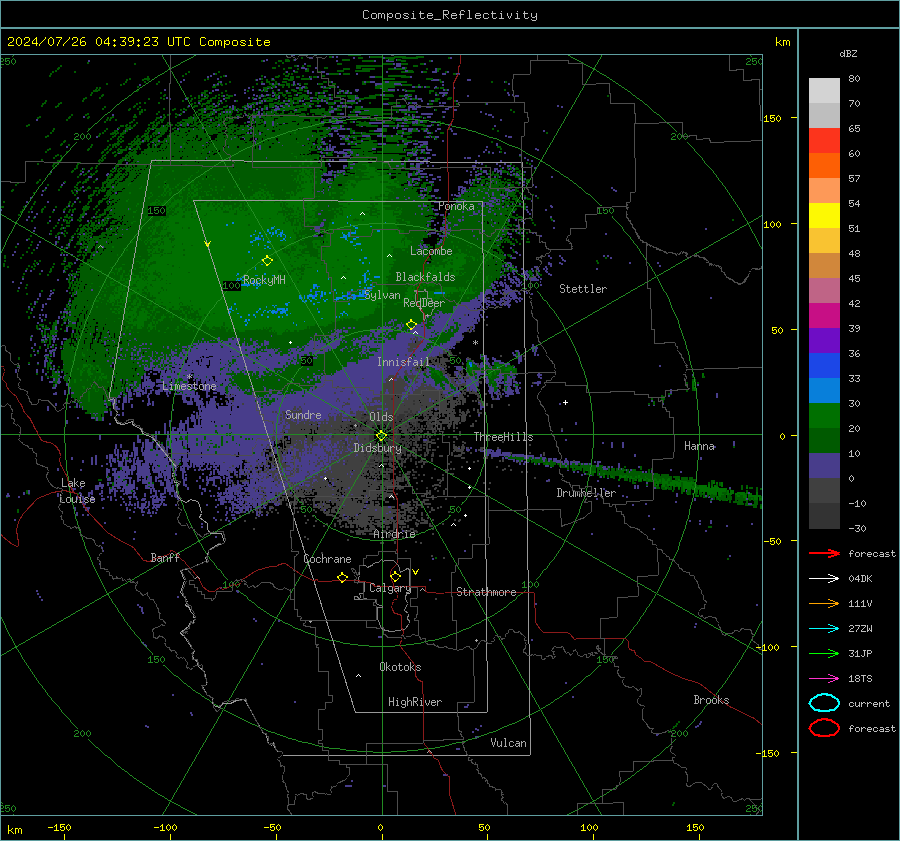
Task: Click the Strathmore town label
Action: [486, 592]
